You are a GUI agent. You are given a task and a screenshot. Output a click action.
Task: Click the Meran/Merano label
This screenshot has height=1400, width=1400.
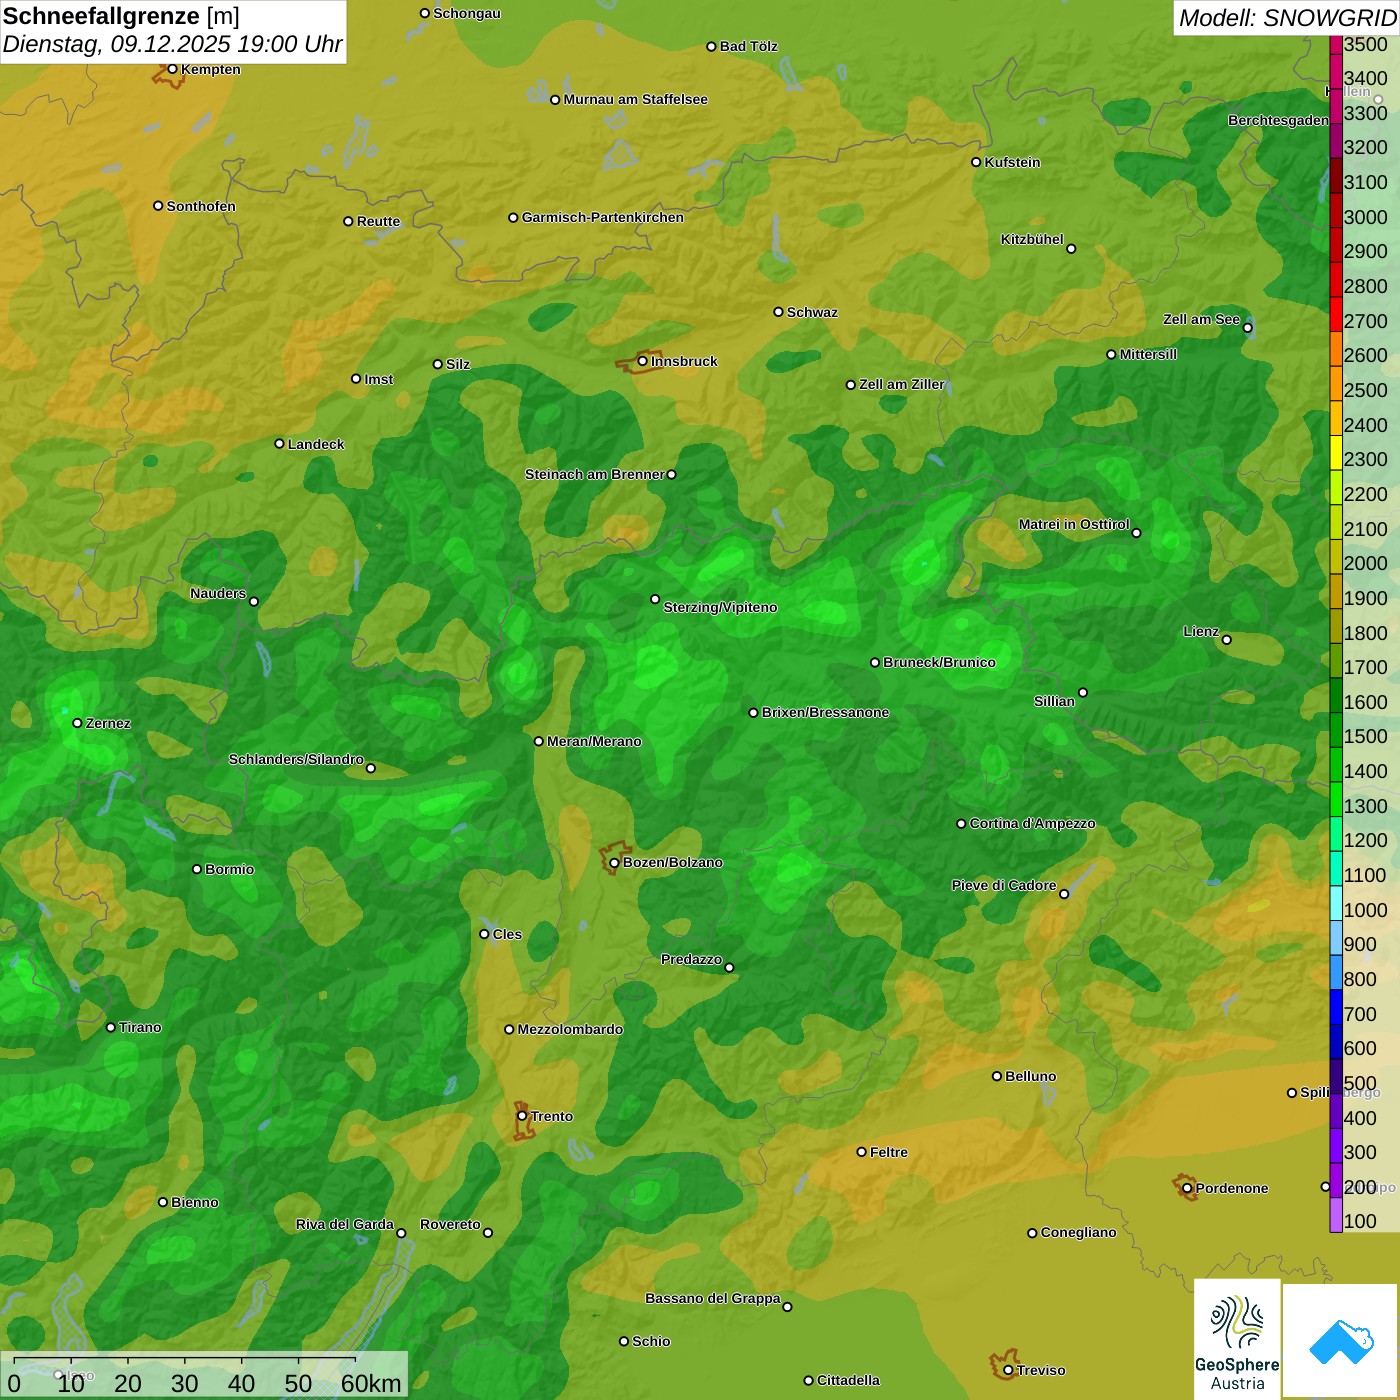[594, 741]
